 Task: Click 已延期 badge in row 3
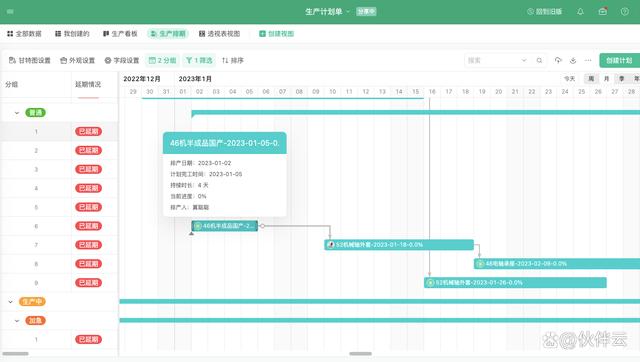(x=88, y=169)
